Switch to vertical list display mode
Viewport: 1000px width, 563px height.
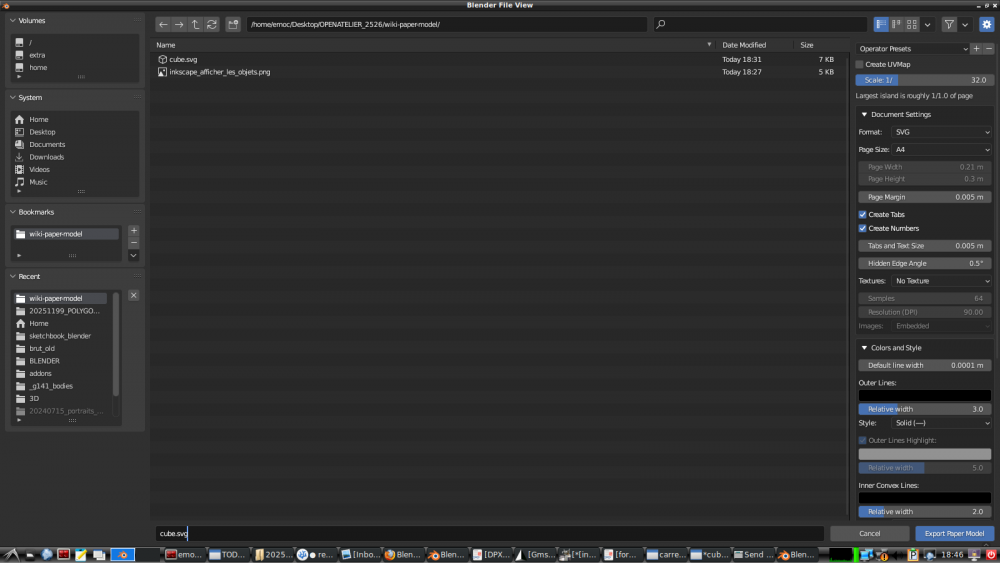coord(881,24)
